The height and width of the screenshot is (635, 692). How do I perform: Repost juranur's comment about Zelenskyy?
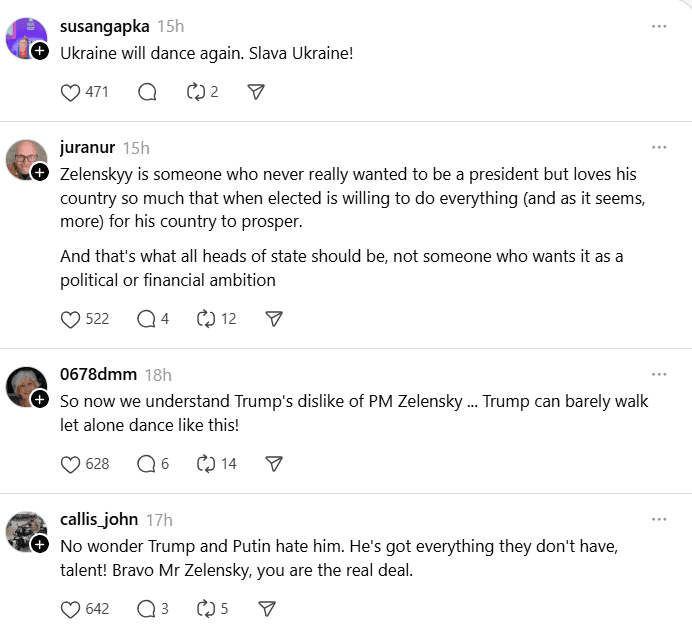click(x=207, y=319)
